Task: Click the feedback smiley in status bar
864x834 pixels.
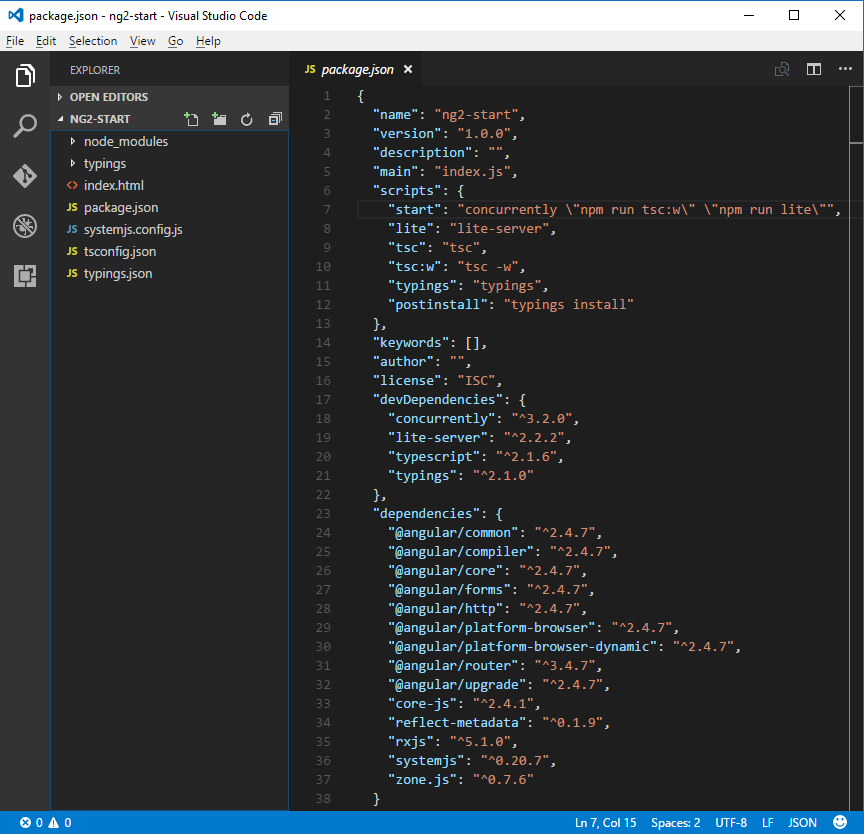Action: [840, 822]
